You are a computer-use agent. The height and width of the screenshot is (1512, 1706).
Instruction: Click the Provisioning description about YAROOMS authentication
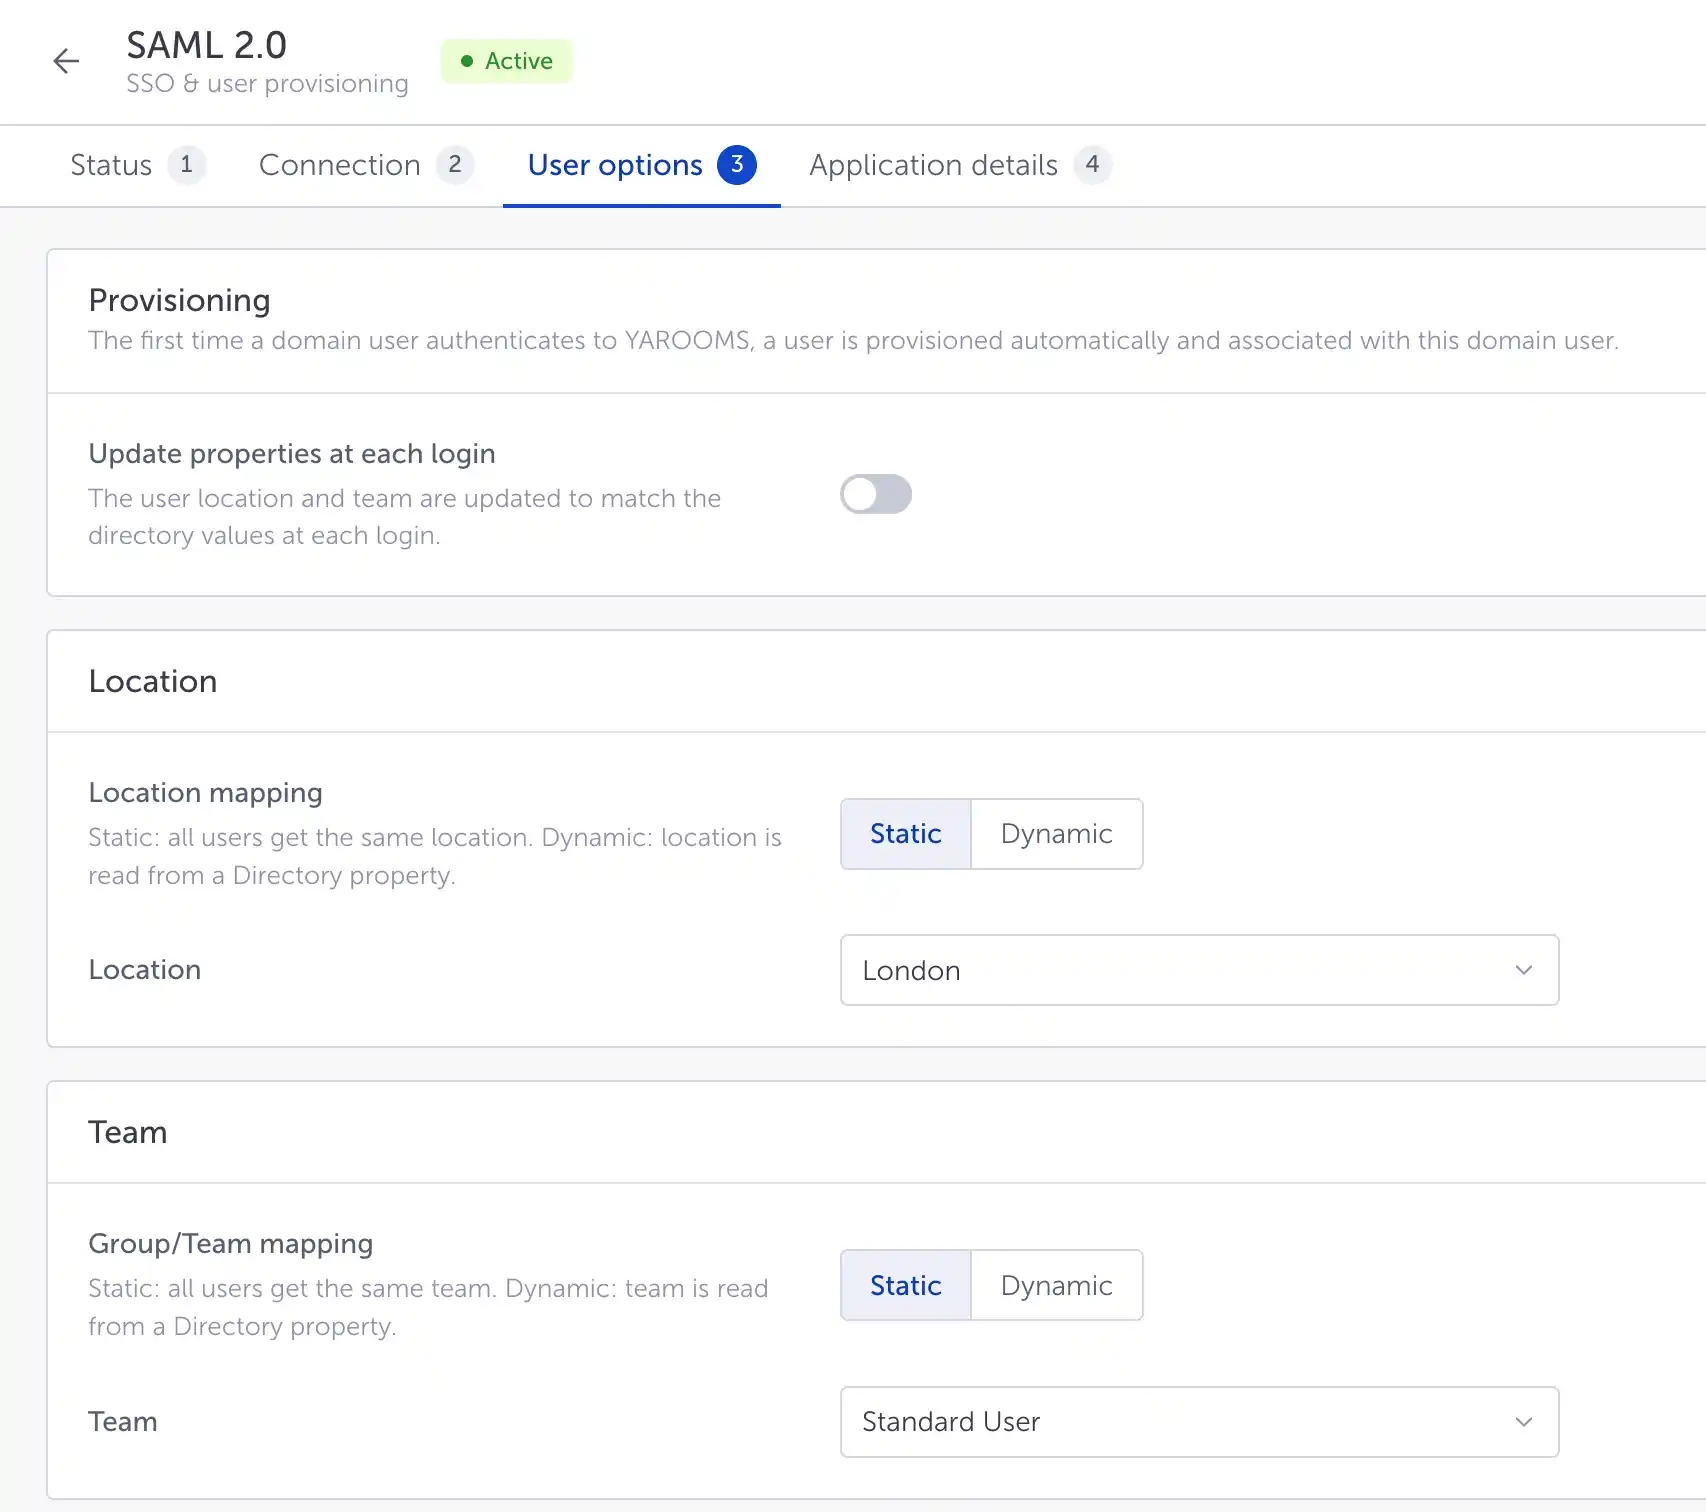click(x=853, y=341)
